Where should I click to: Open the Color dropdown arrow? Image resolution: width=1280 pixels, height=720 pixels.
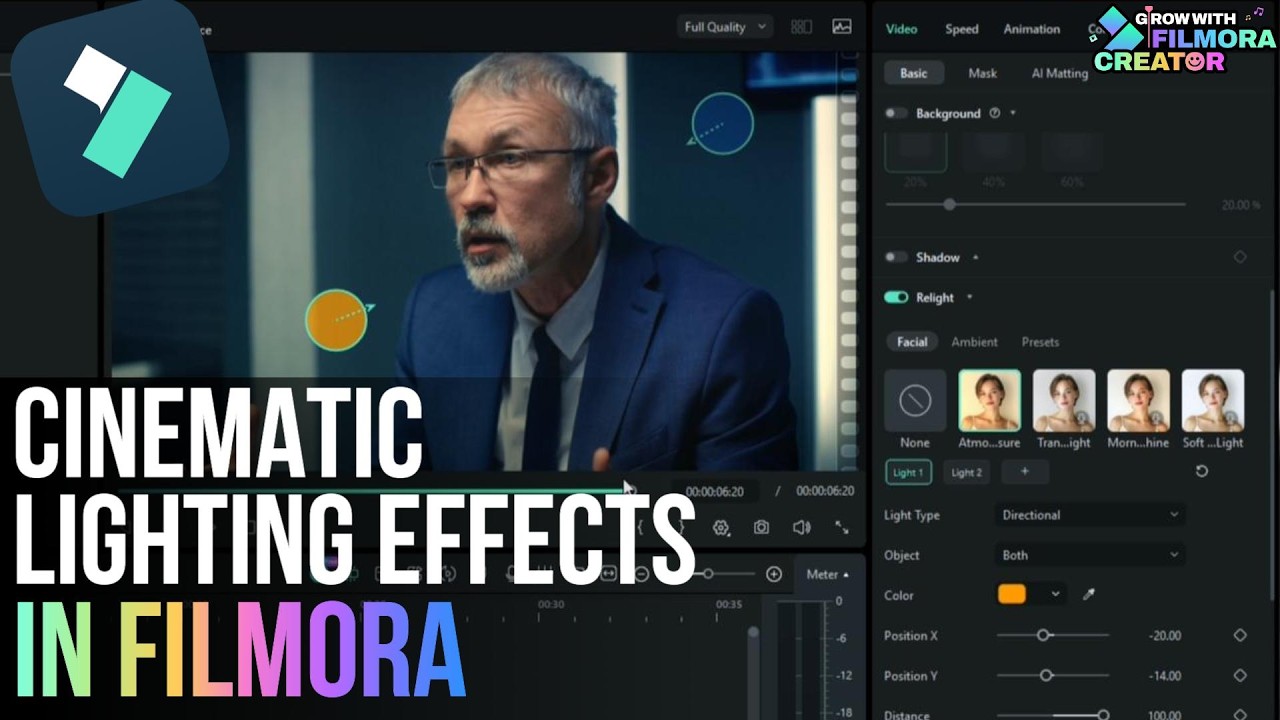(1055, 594)
